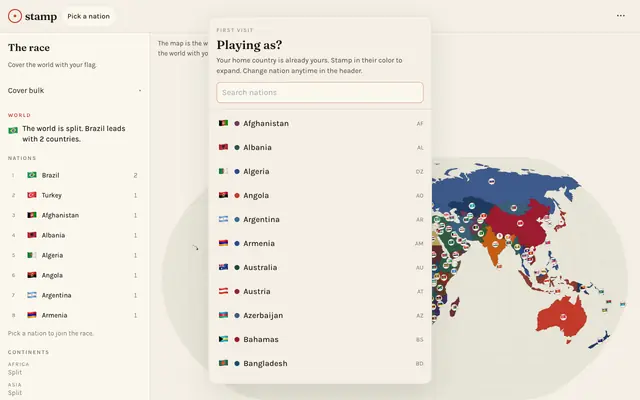Screen dimensions: 640x400
Task: Click Argentina row in sidebar leaderboard
Action: (75, 295)
